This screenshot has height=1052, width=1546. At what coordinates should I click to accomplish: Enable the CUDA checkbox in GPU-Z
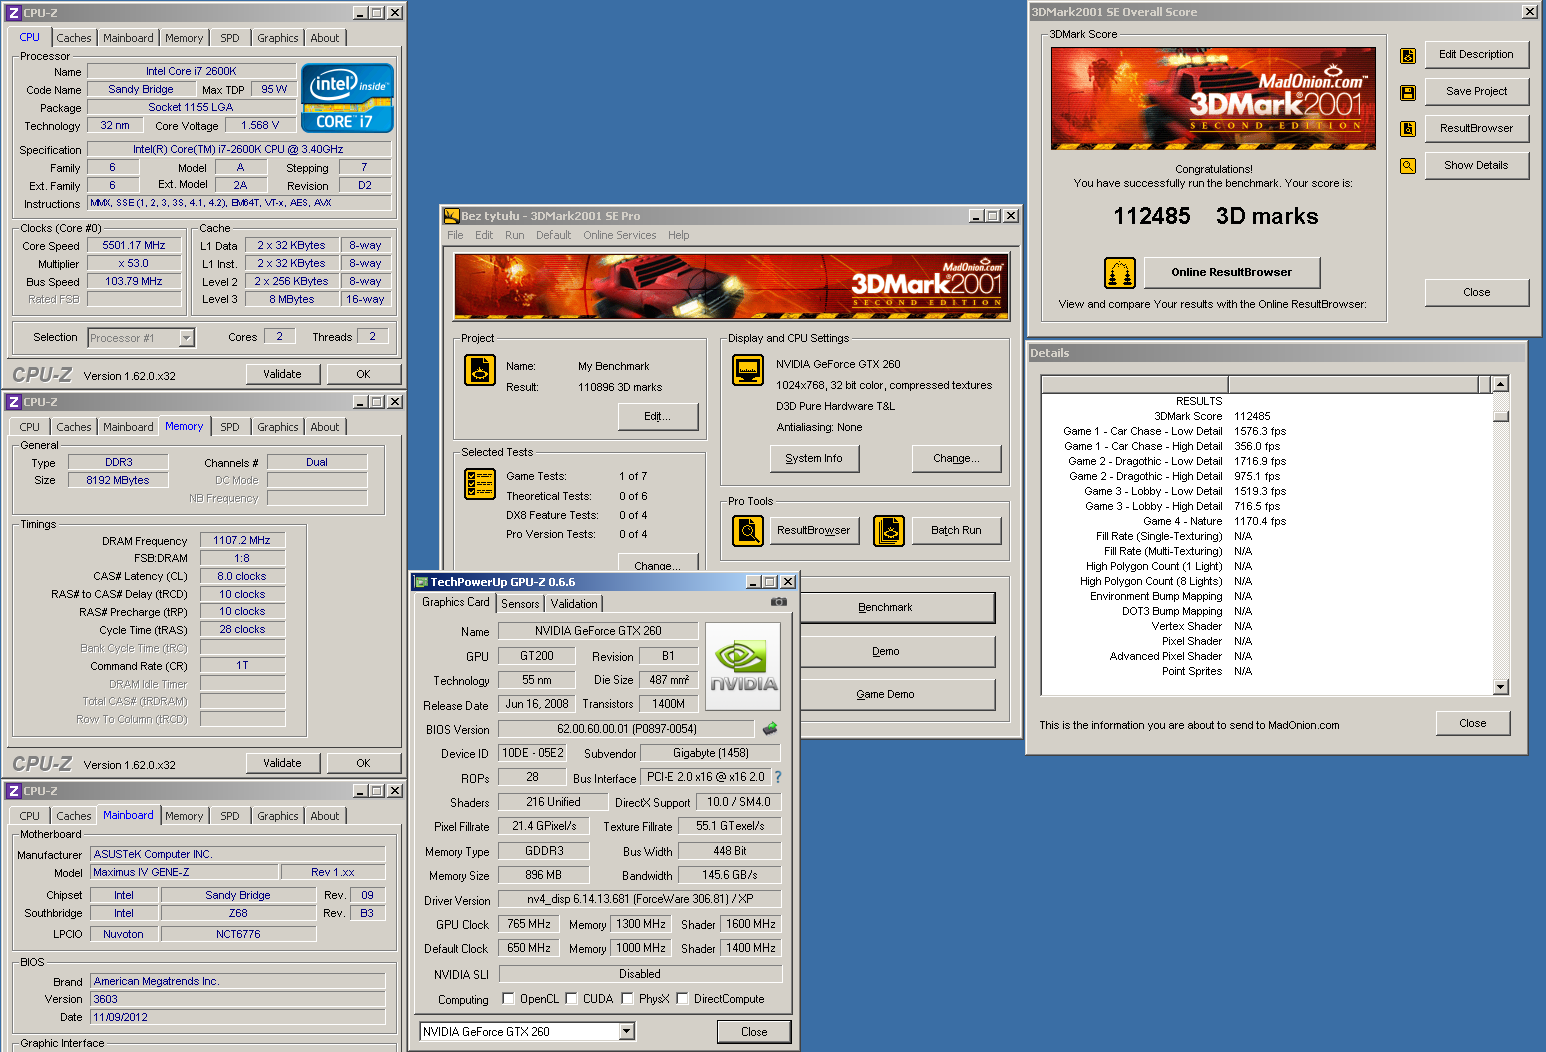(571, 998)
